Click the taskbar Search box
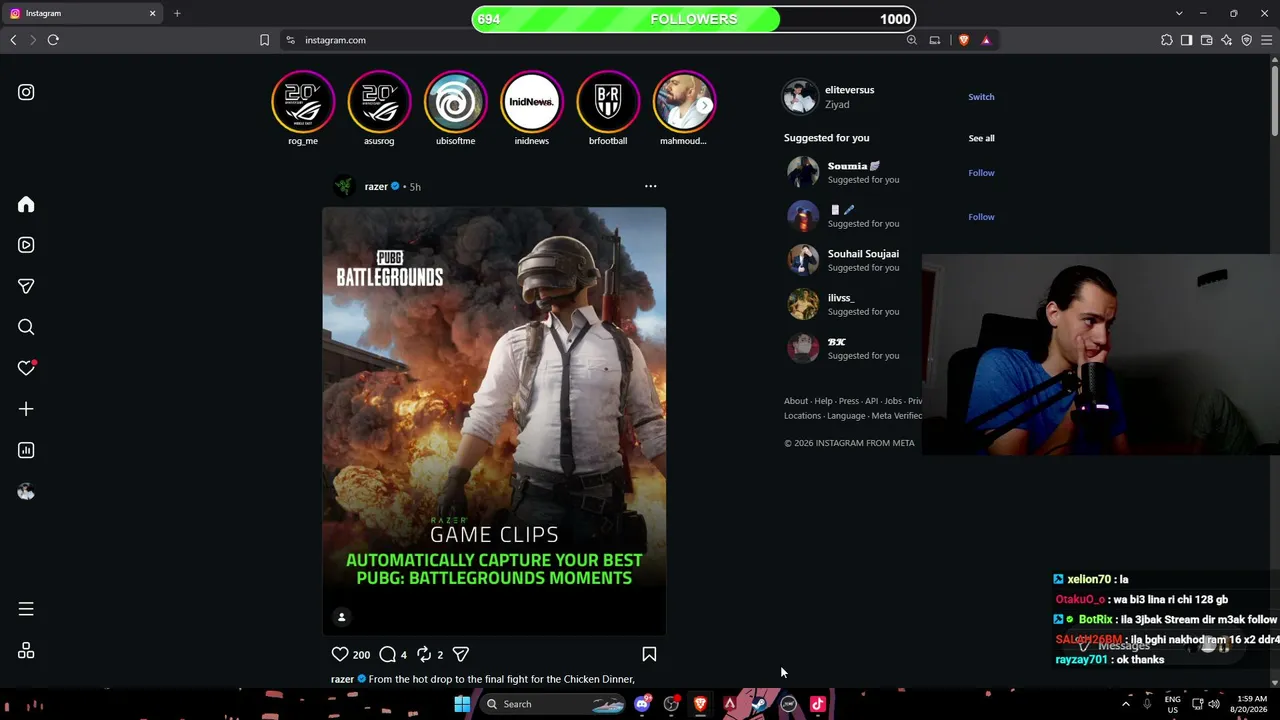This screenshot has width=1280, height=720. (x=555, y=704)
